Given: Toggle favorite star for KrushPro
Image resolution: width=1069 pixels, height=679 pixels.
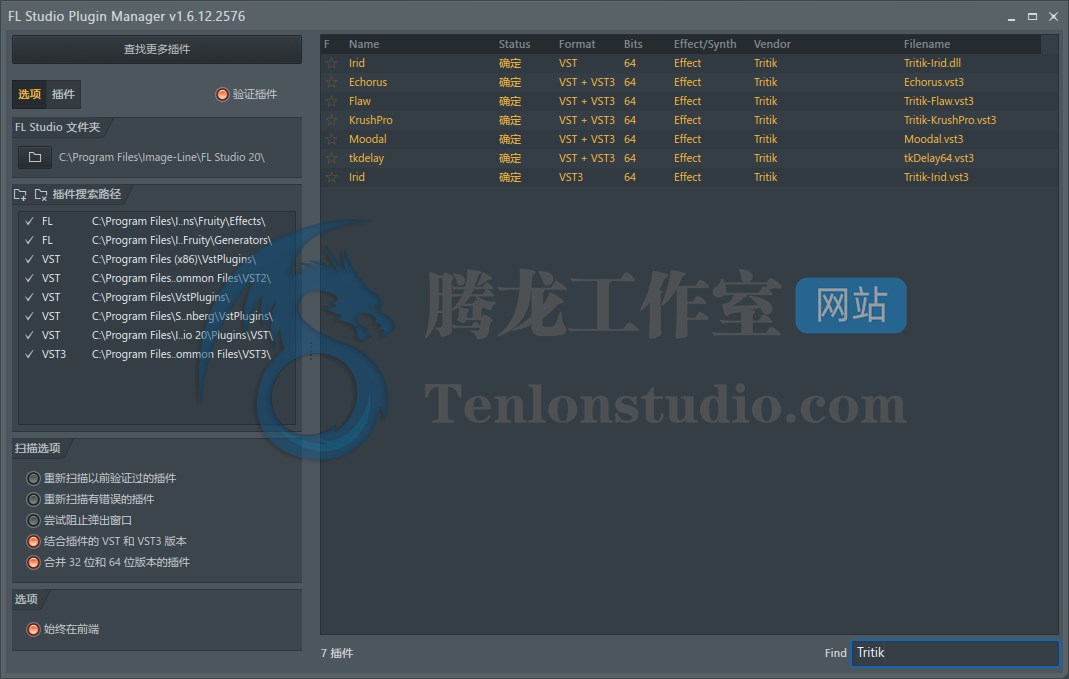Looking at the screenshot, I should (x=331, y=121).
